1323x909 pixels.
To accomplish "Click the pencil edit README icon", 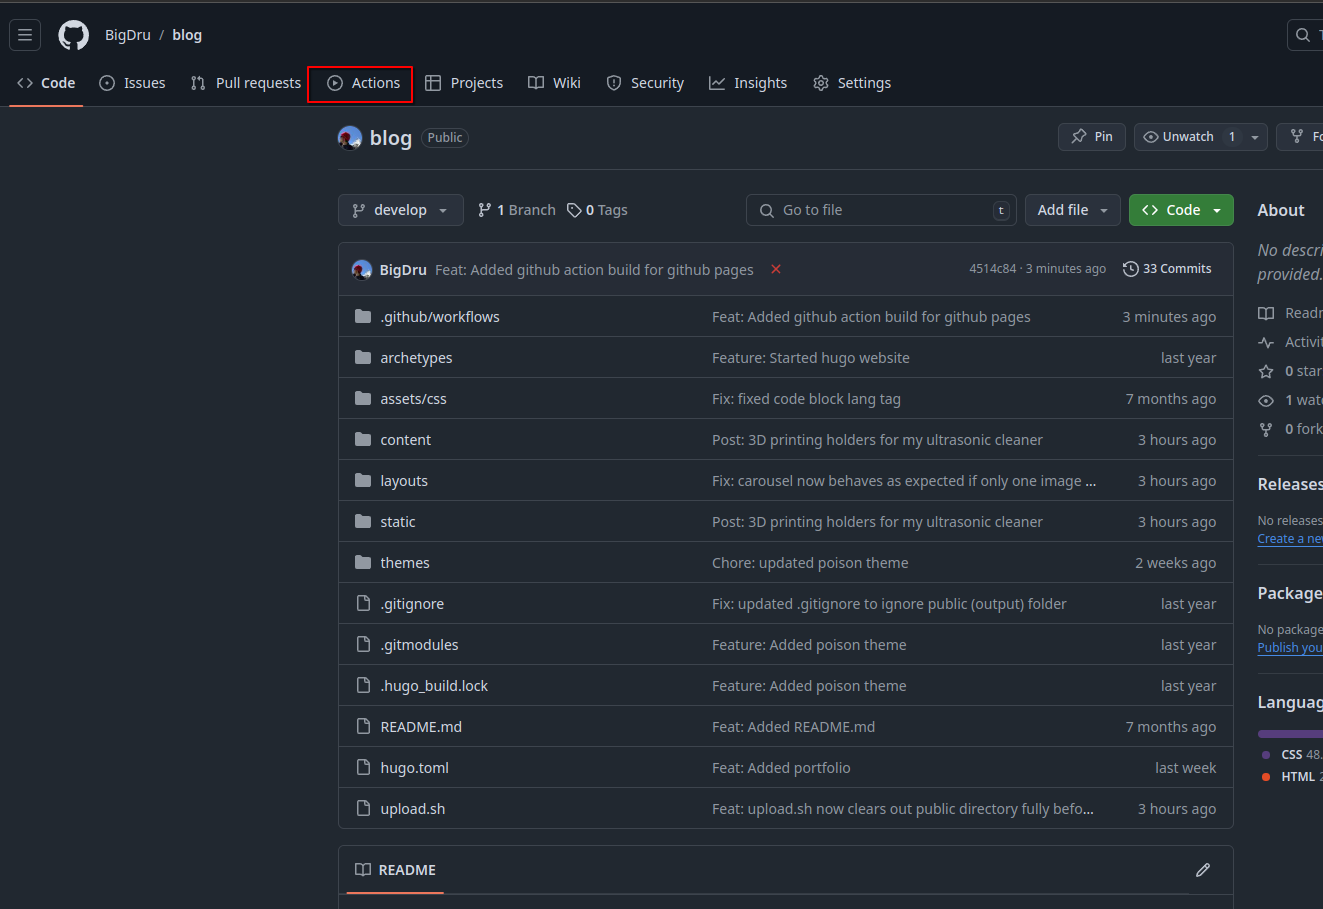I will pyautogui.click(x=1203, y=870).
